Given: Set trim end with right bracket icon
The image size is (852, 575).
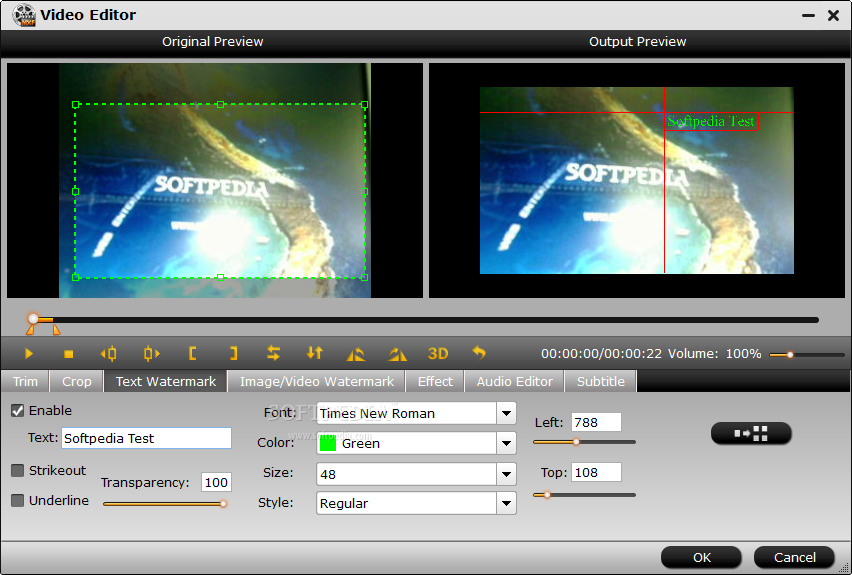Looking at the screenshot, I should point(233,354).
